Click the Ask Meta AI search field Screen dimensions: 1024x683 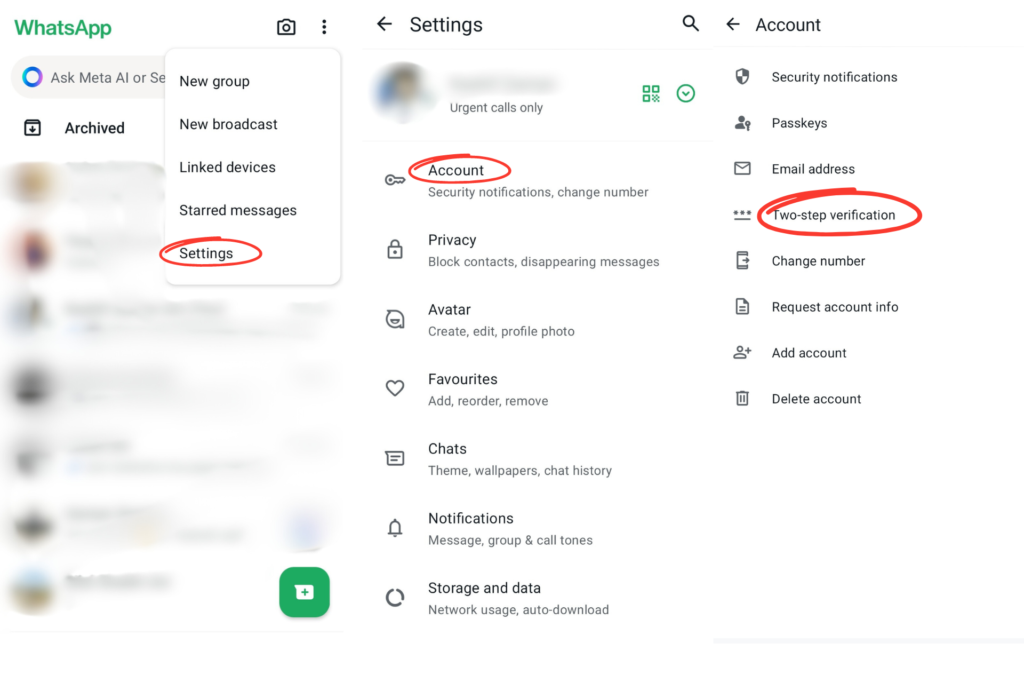pos(89,77)
